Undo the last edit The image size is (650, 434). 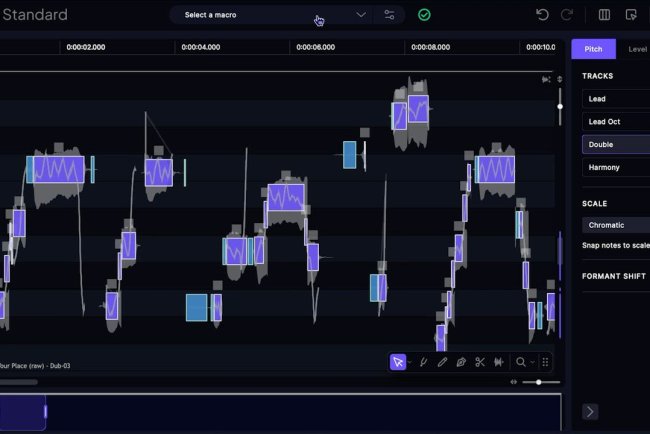[x=542, y=15]
